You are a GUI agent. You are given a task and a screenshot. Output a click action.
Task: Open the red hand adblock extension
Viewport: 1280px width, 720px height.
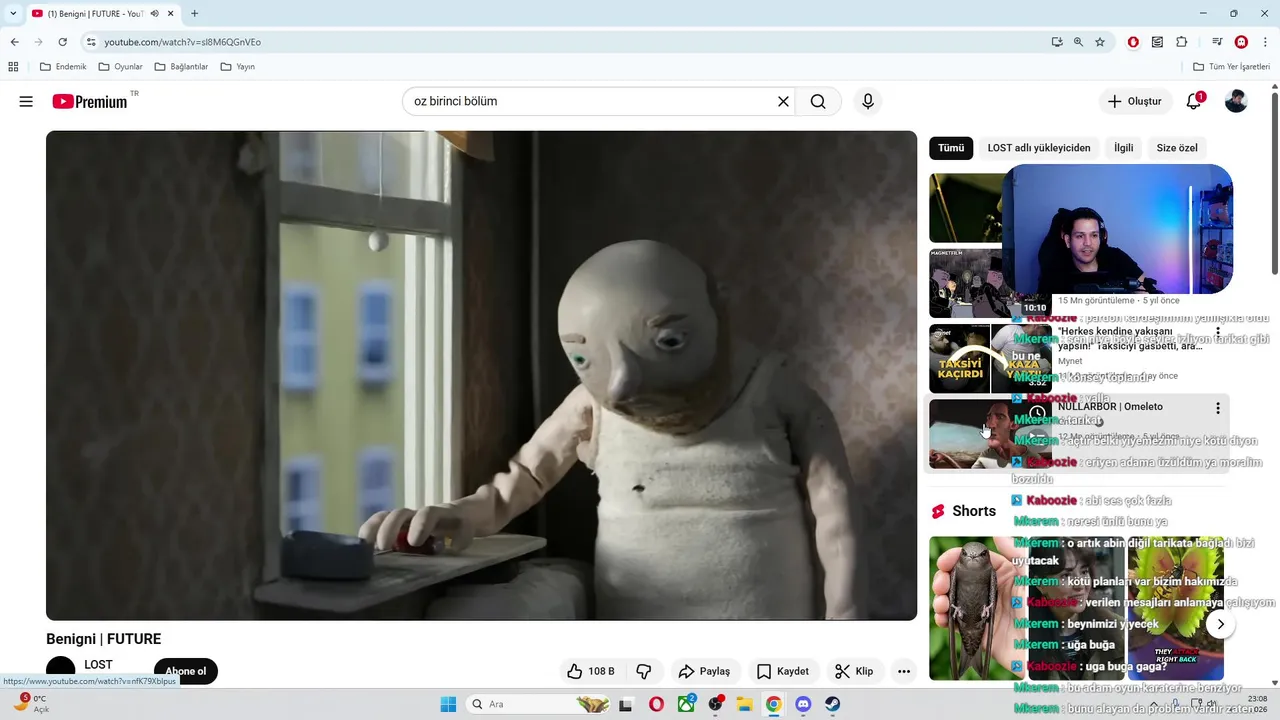click(1133, 42)
